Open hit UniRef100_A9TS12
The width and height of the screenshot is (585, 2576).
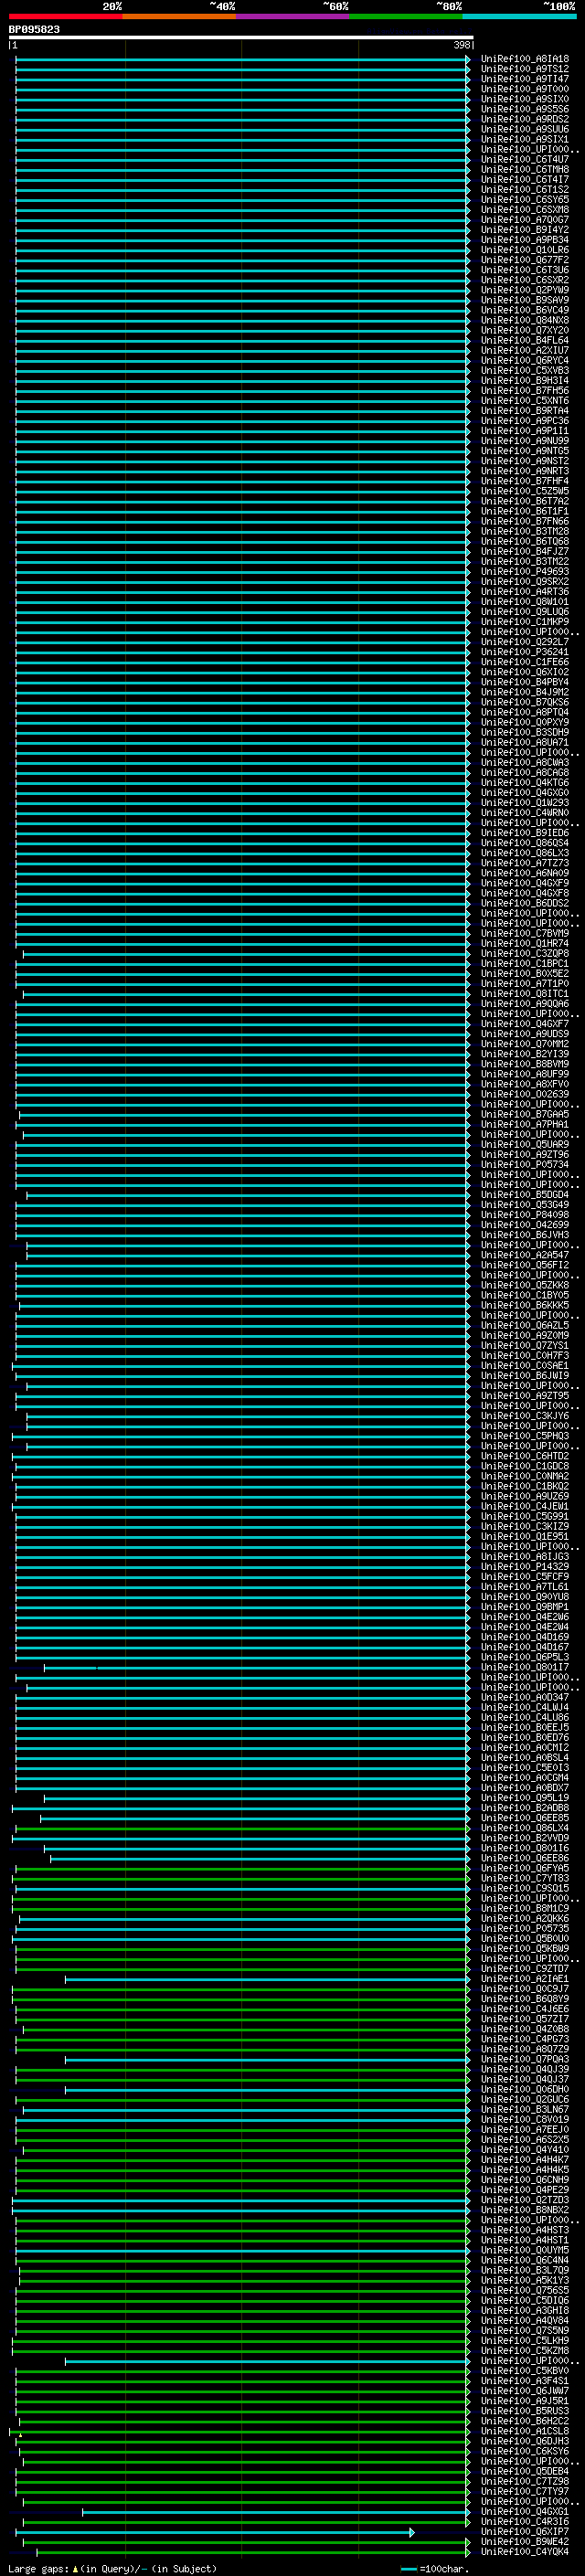(525, 69)
